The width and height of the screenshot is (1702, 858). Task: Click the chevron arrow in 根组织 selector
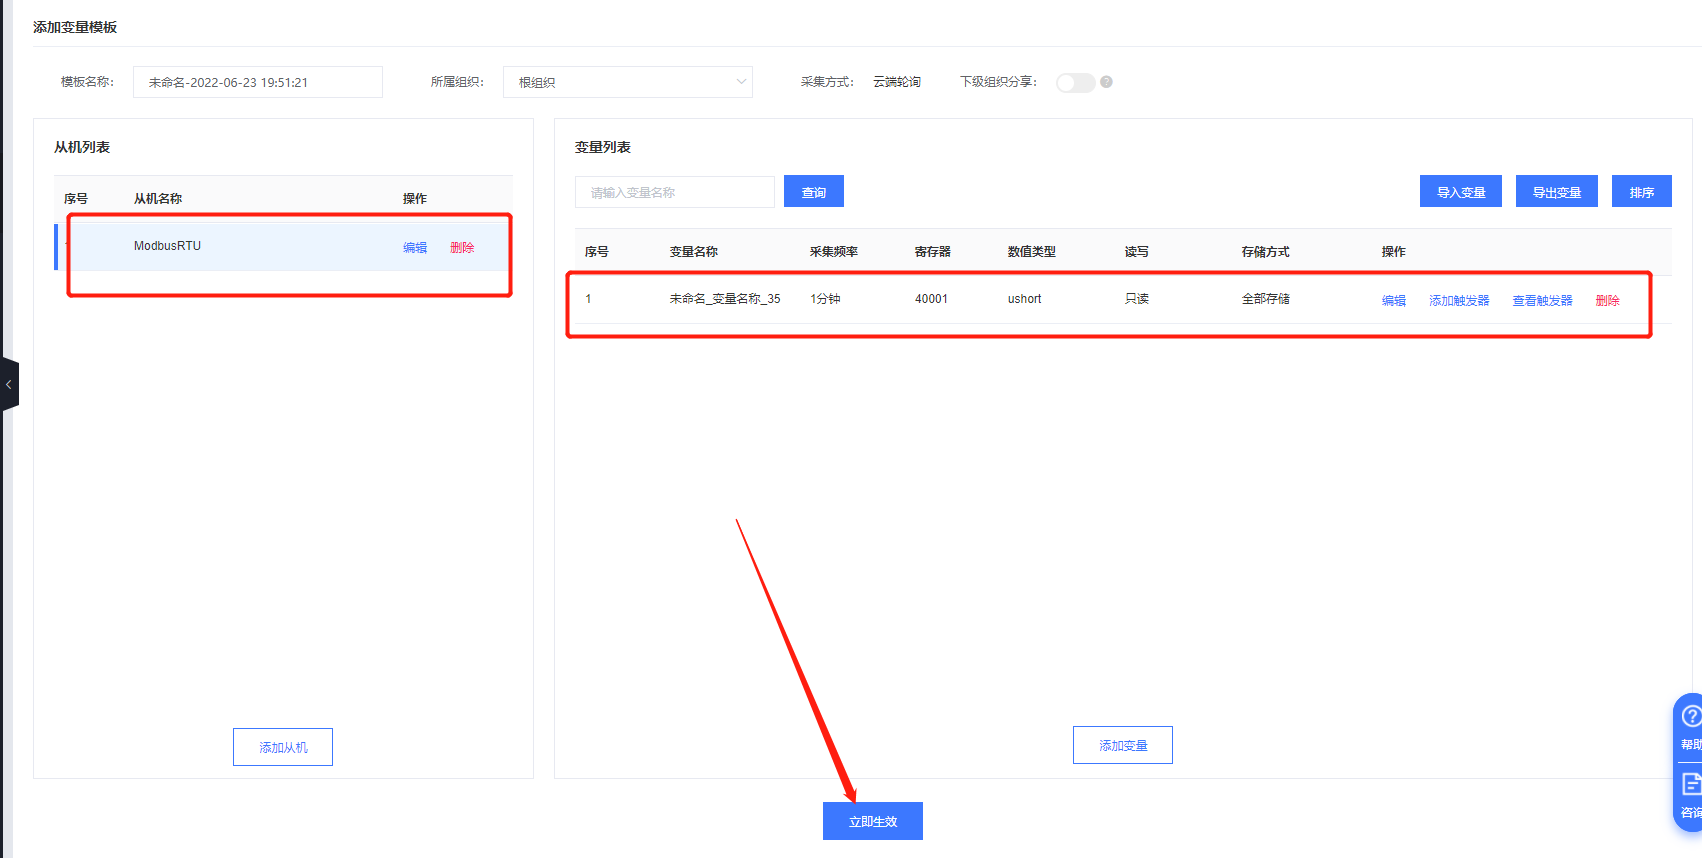click(741, 82)
